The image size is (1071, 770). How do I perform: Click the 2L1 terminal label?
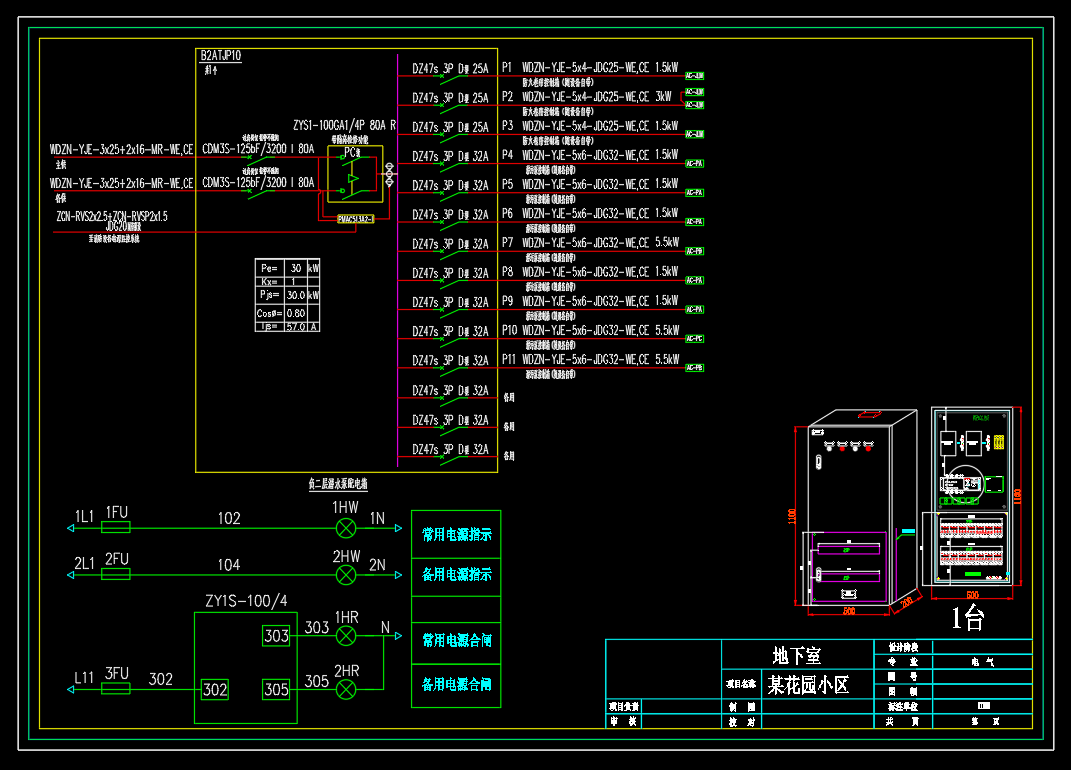point(84,564)
